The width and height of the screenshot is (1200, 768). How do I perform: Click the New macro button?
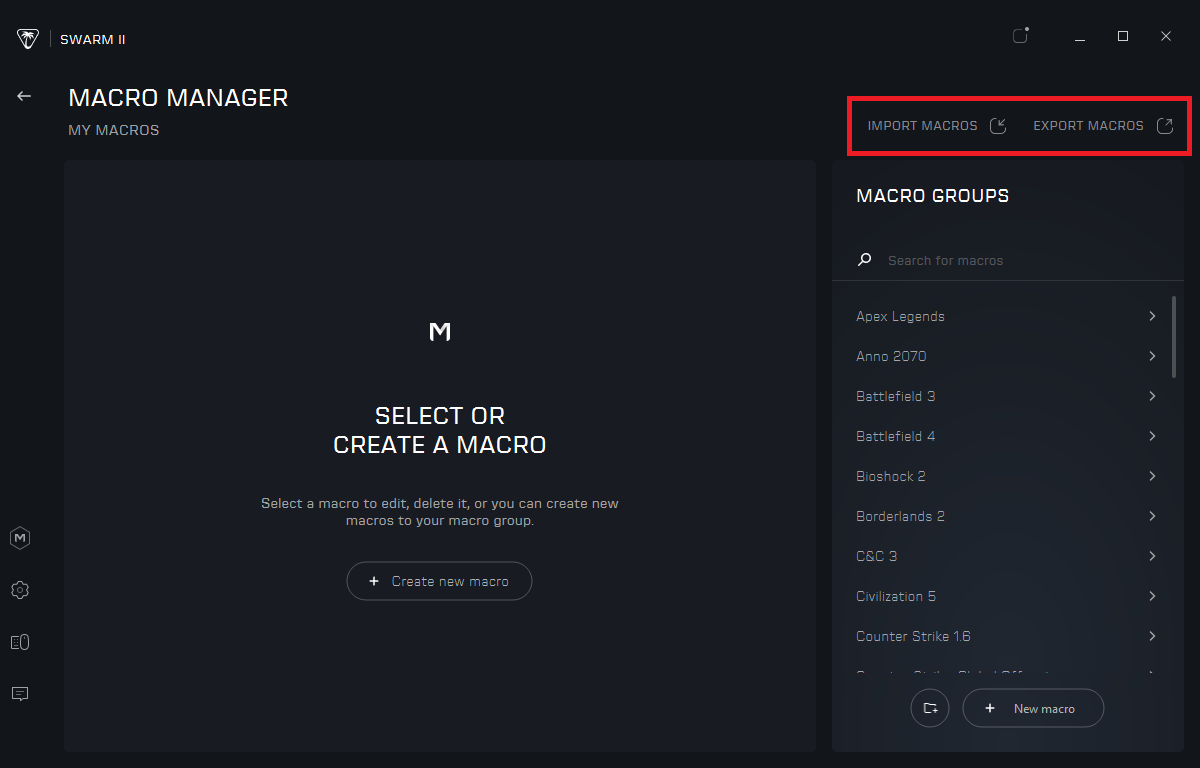(x=1033, y=708)
